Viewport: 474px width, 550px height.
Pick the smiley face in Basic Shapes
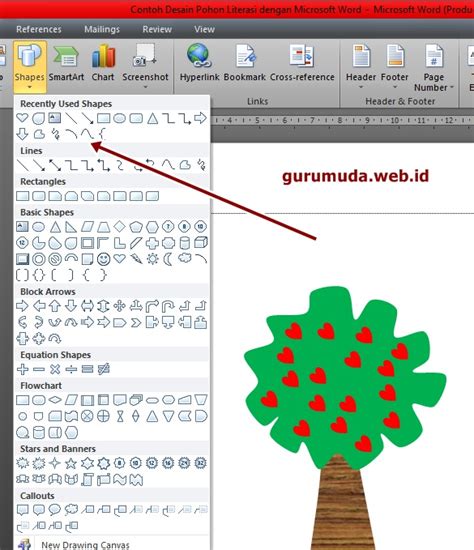coord(104,259)
